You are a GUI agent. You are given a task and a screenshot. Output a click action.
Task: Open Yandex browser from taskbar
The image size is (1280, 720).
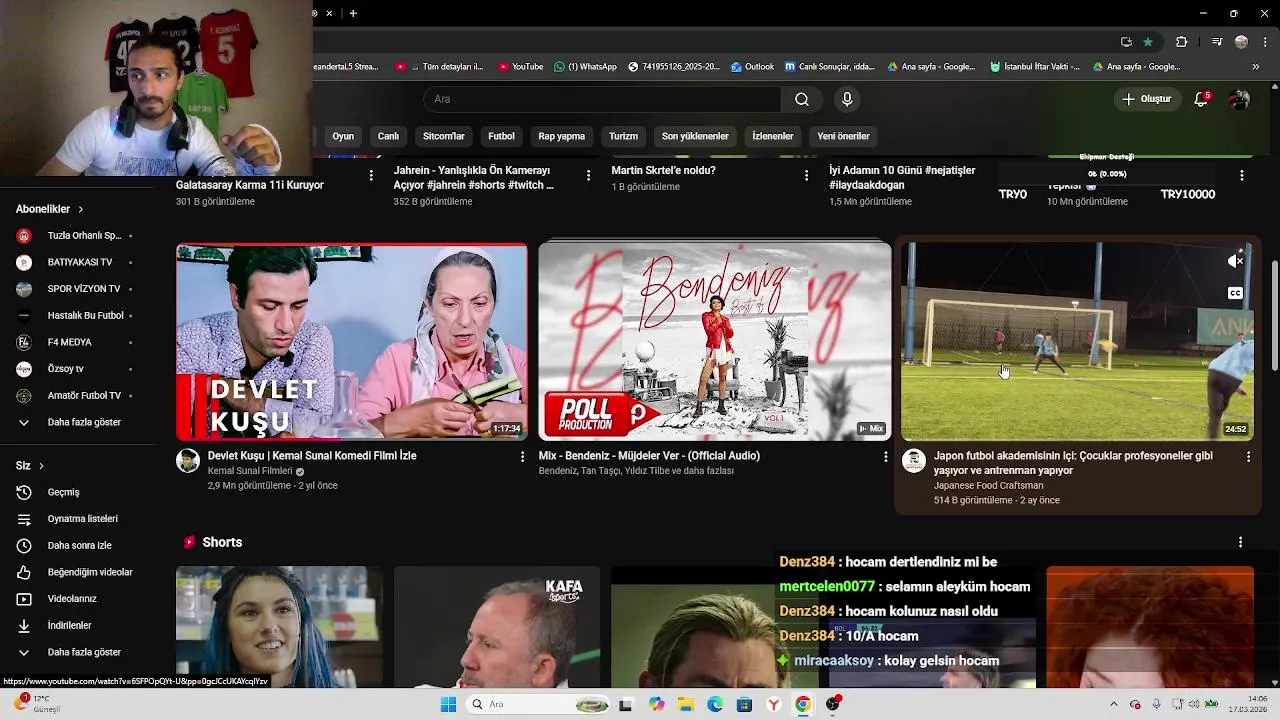point(773,704)
